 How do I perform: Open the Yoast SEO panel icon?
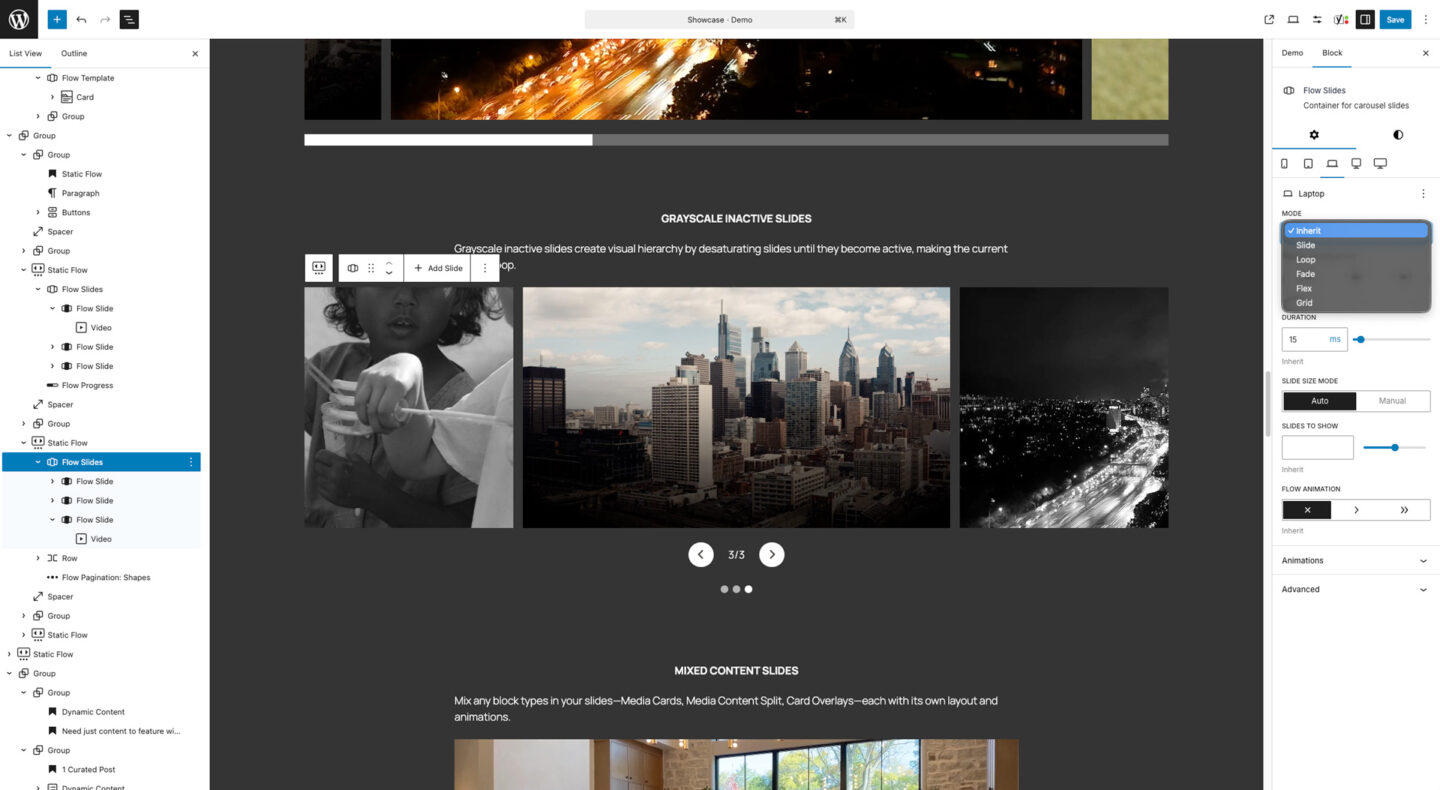(x=1341, y=19)
